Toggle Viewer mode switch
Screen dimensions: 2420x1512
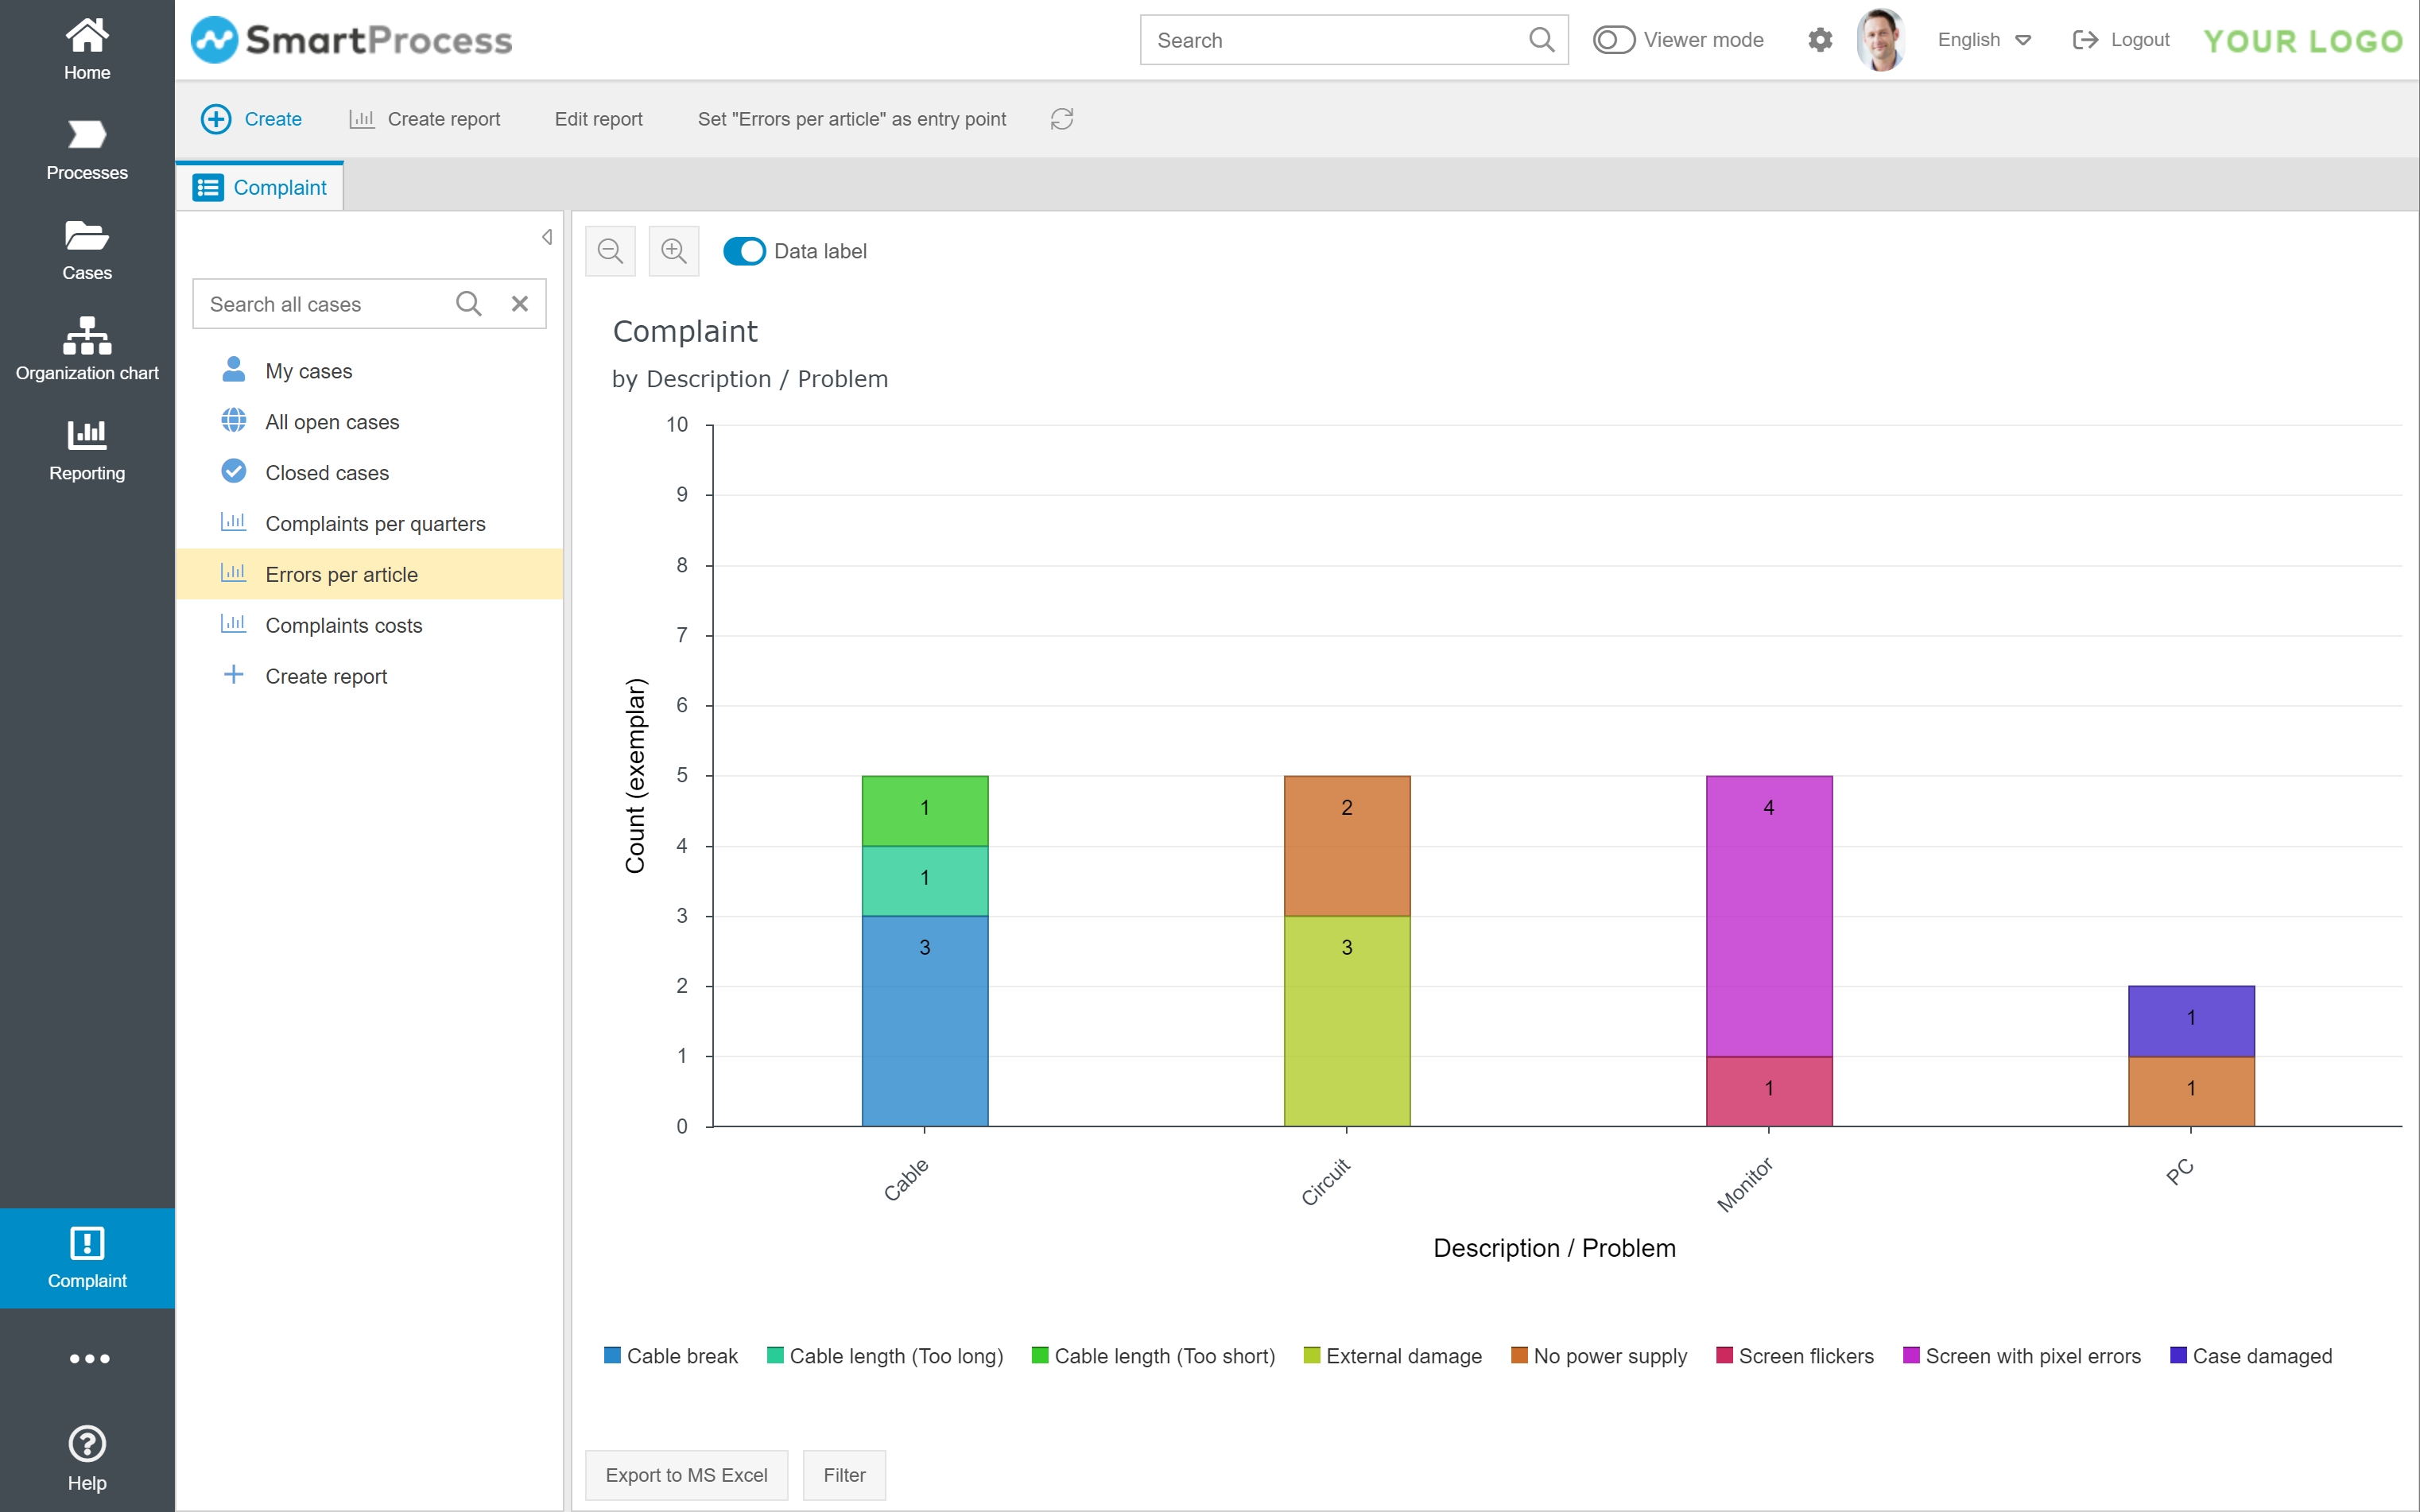[x=1613, y=40]
